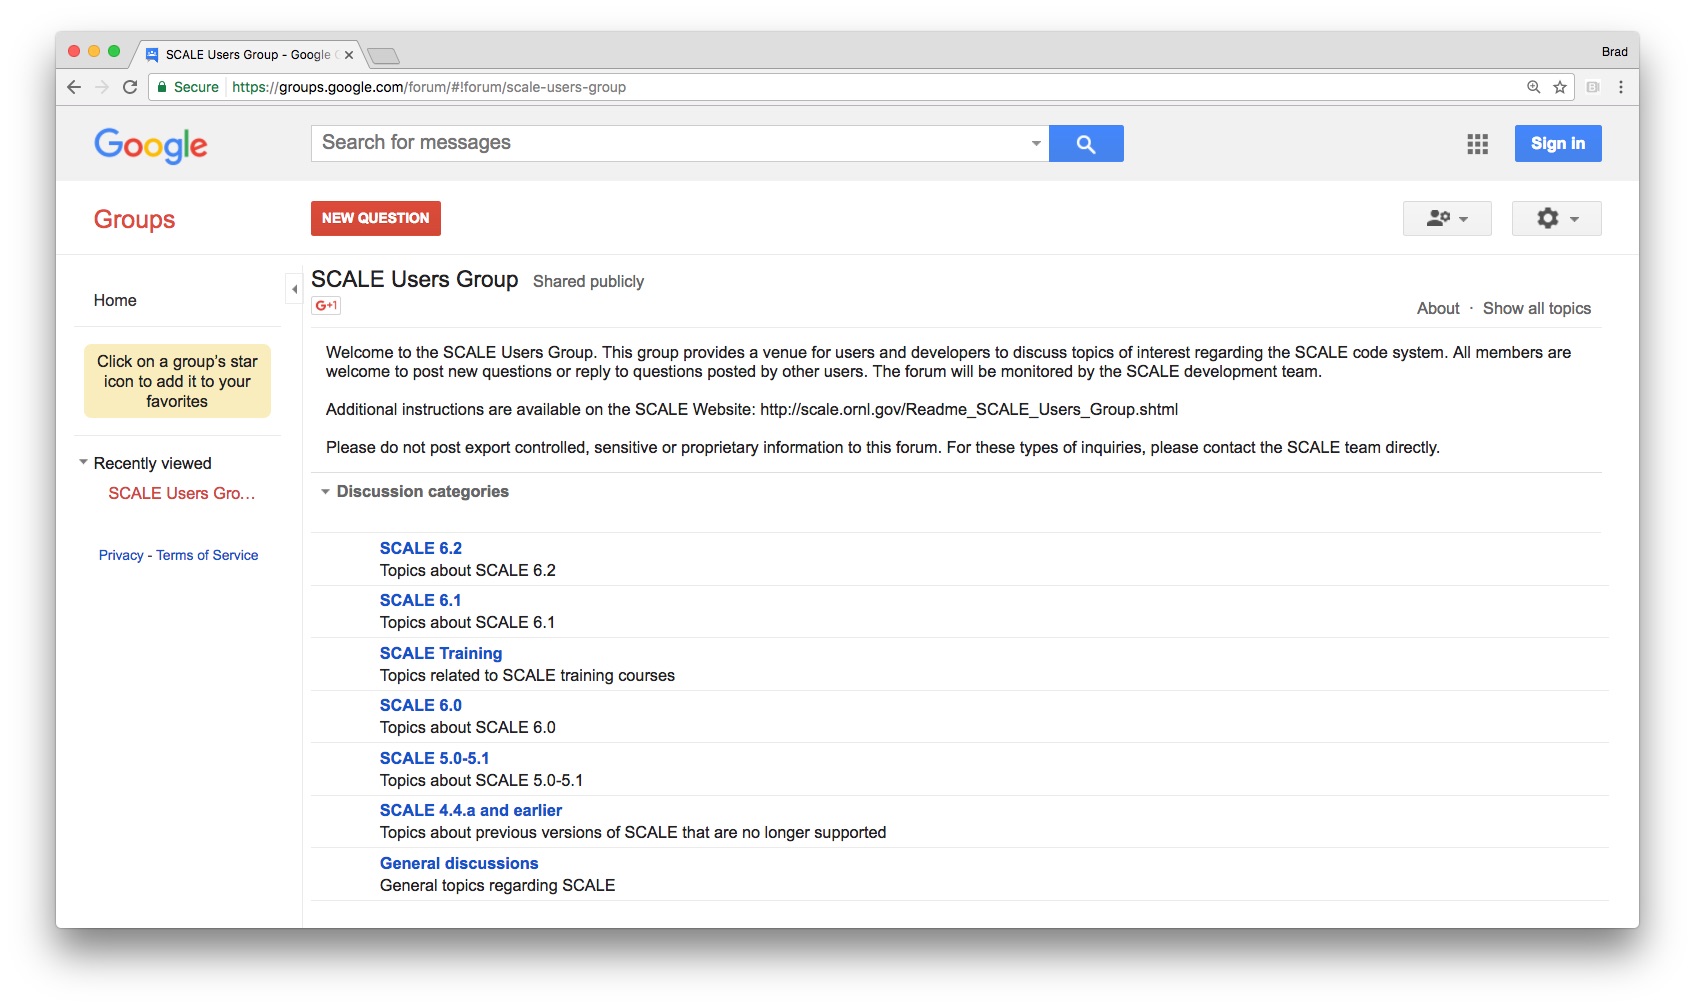The width and height of the screenshot is (1695, 1008).
Task: Click the text General topics regarding SCALE
Action: pyautogui.click(x=498, y=885)
